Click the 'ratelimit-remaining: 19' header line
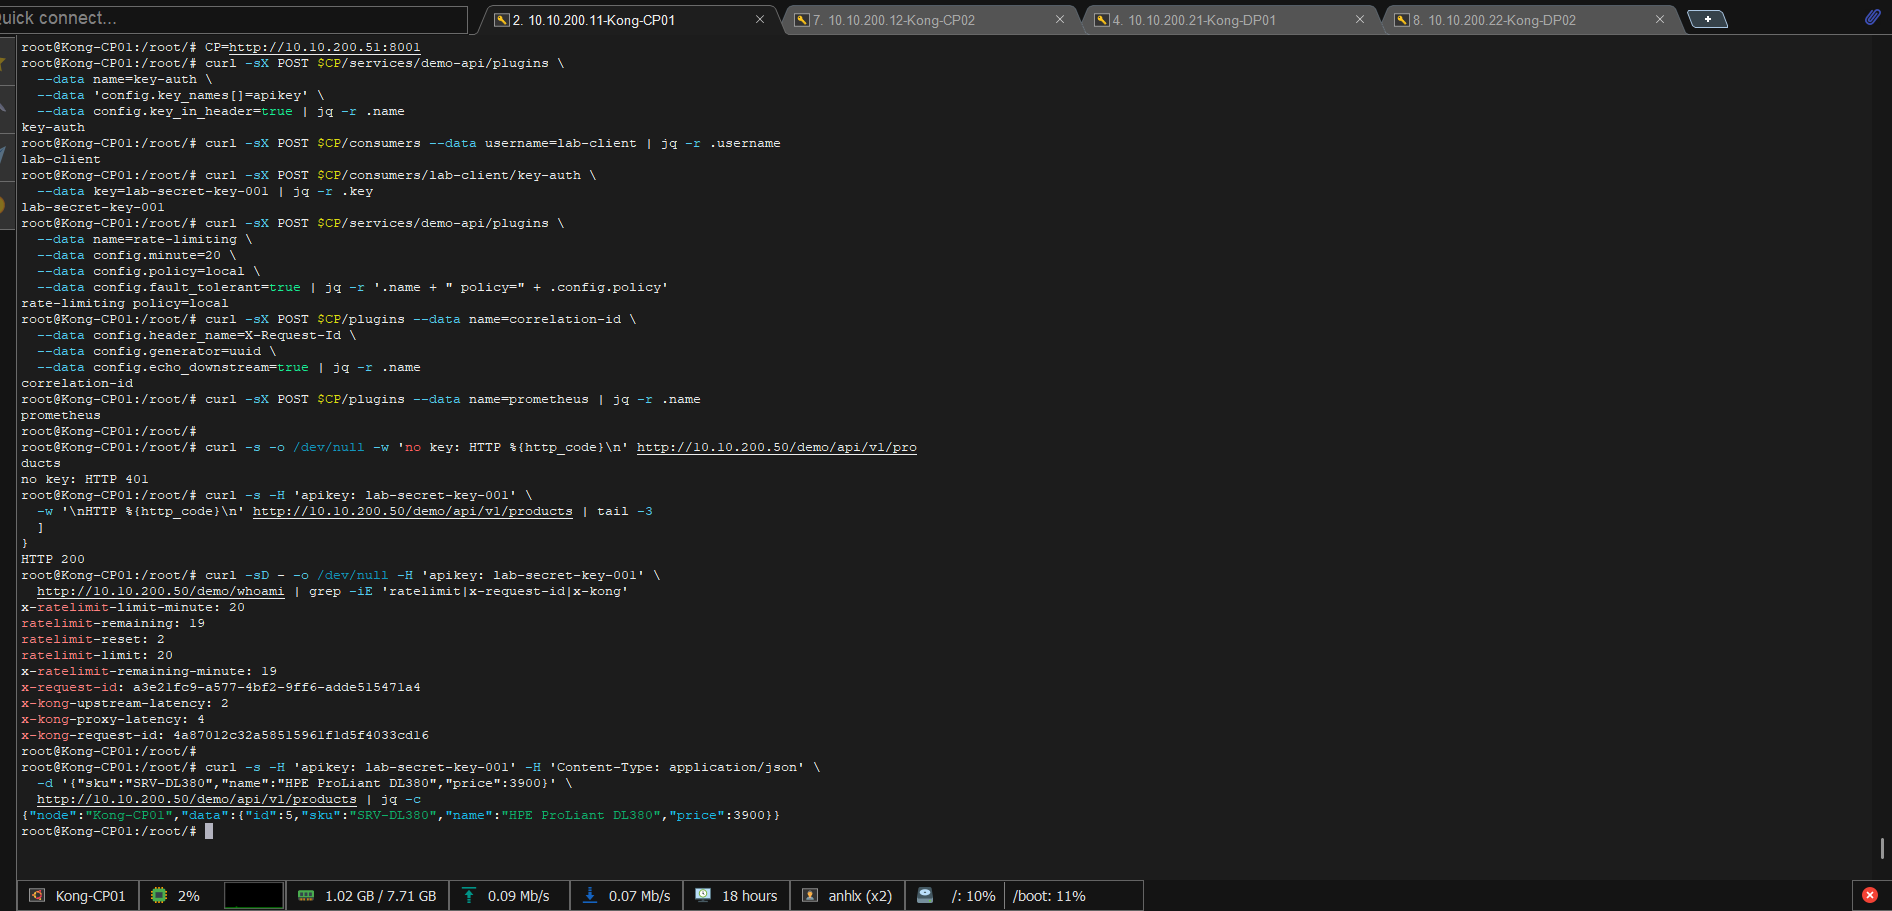Screen dimensions: 1892x911 point(113,623)
